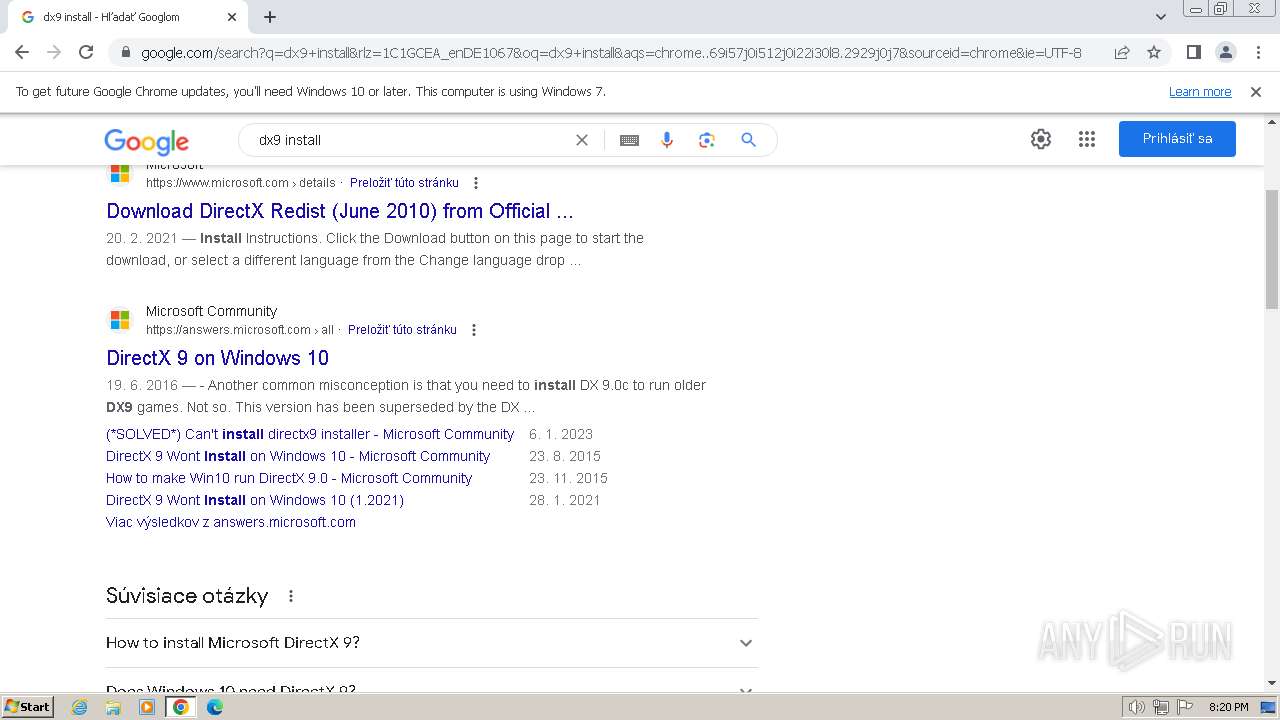Open the Google apps grid

tap(1087, 139)
